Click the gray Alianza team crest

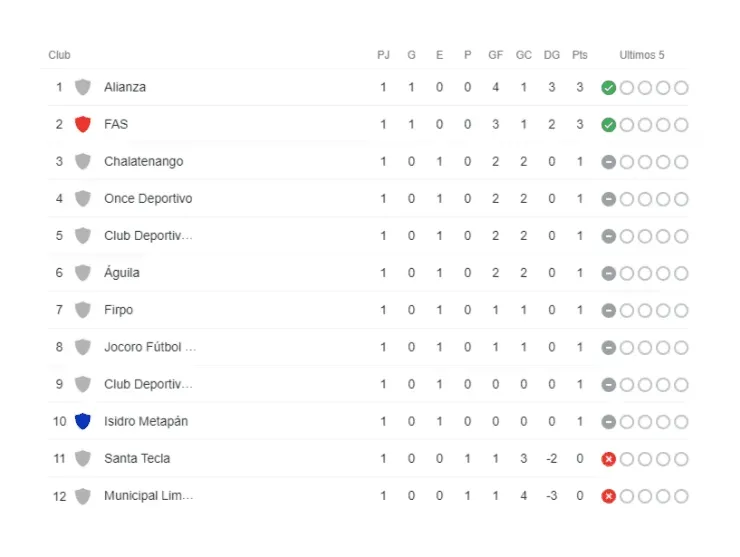[83, 87]
